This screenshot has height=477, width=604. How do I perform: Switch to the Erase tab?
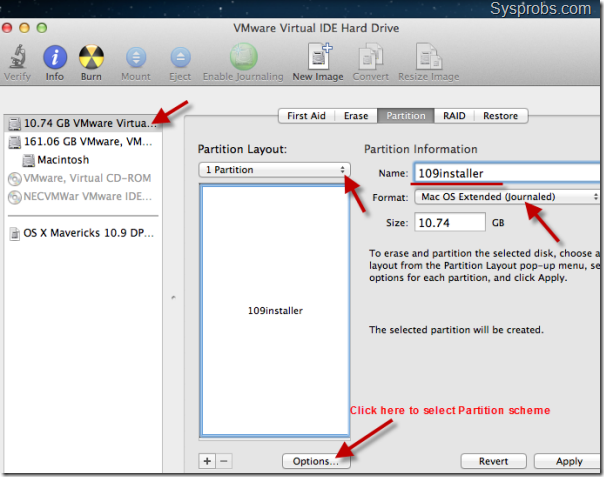pyautogui.click(x=356, y=116)
